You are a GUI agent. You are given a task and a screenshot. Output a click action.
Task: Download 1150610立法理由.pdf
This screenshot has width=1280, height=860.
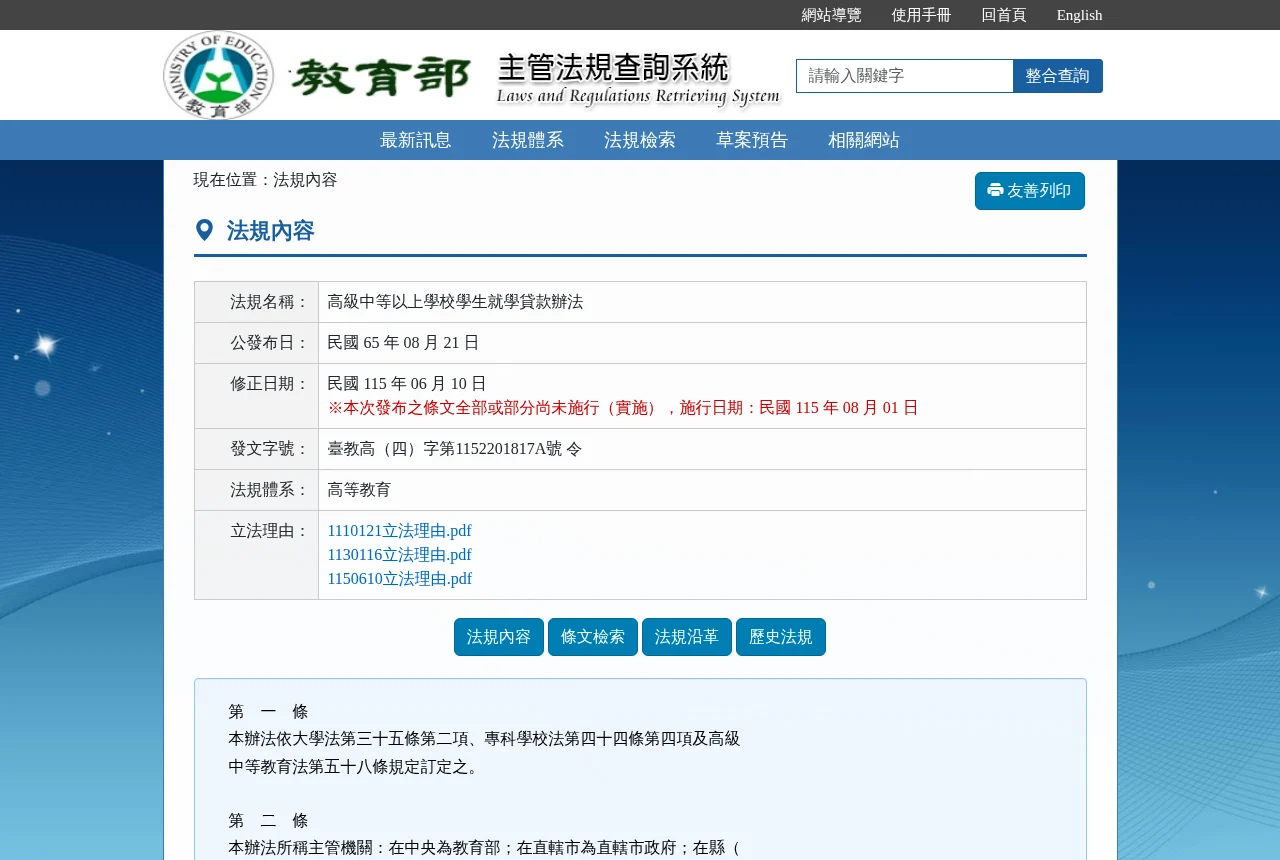click(x=400, y=579)
